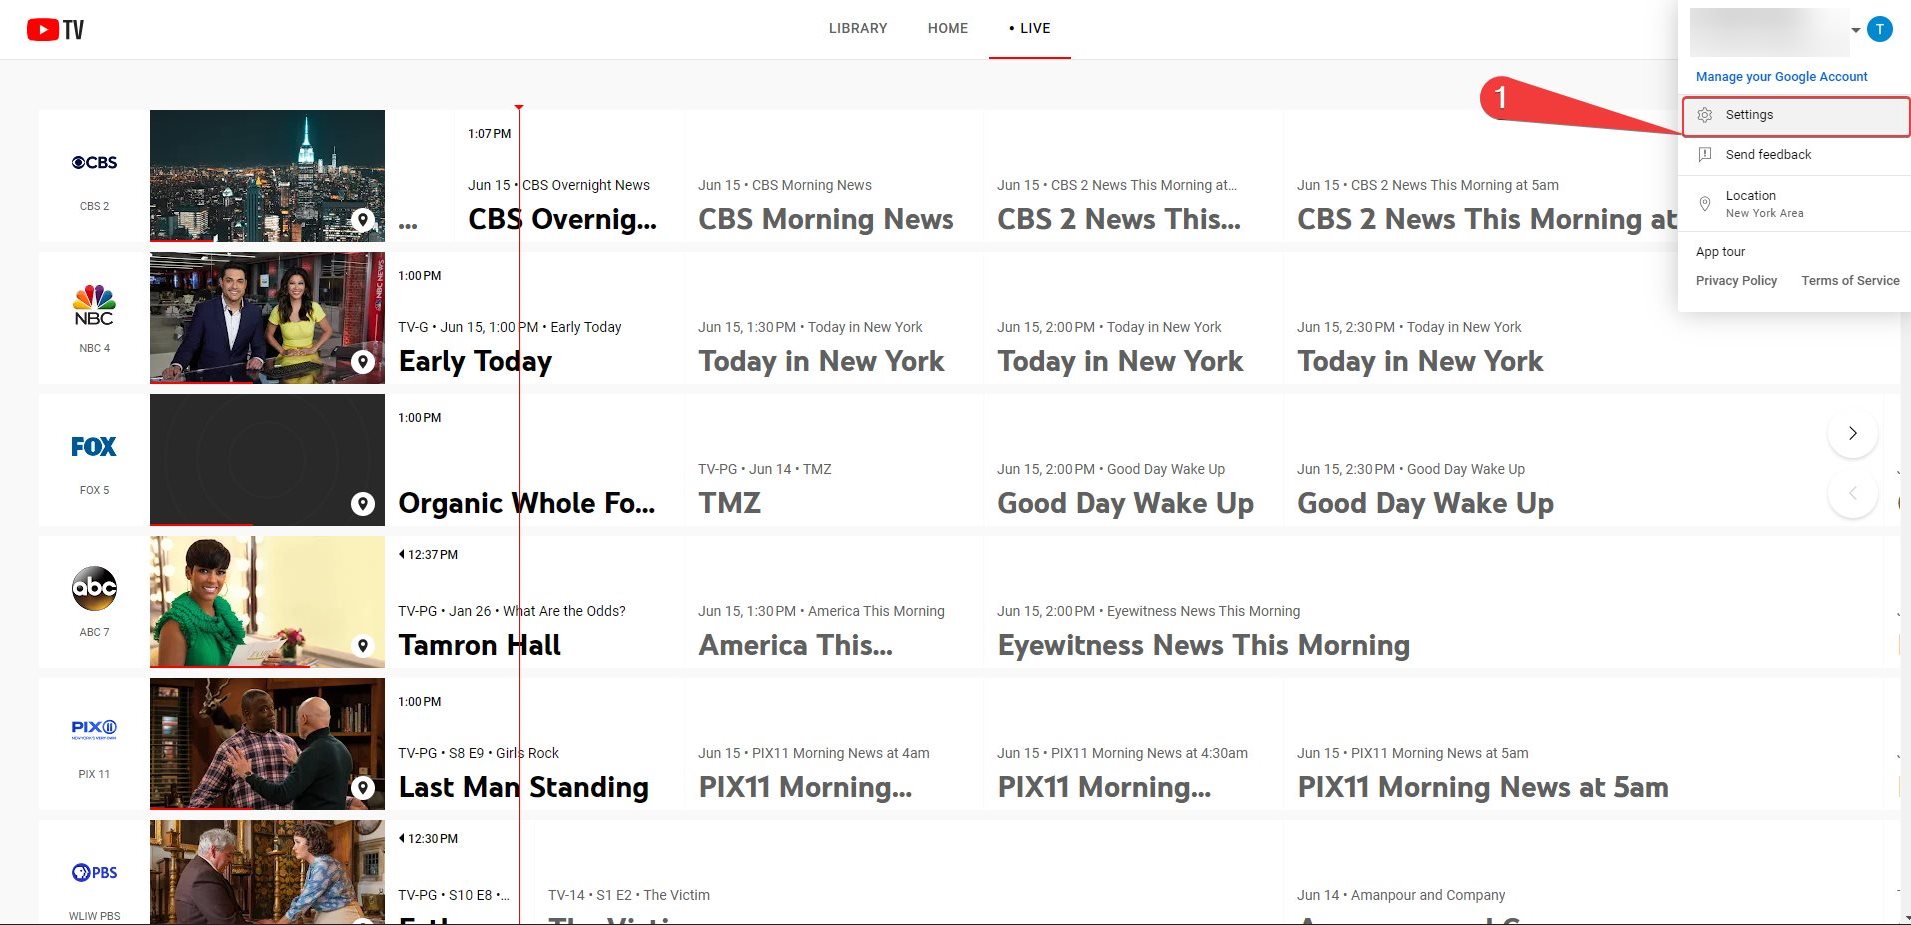
Task: Click the Tamron Hall show thumbnail
Action: click(267, 601)
